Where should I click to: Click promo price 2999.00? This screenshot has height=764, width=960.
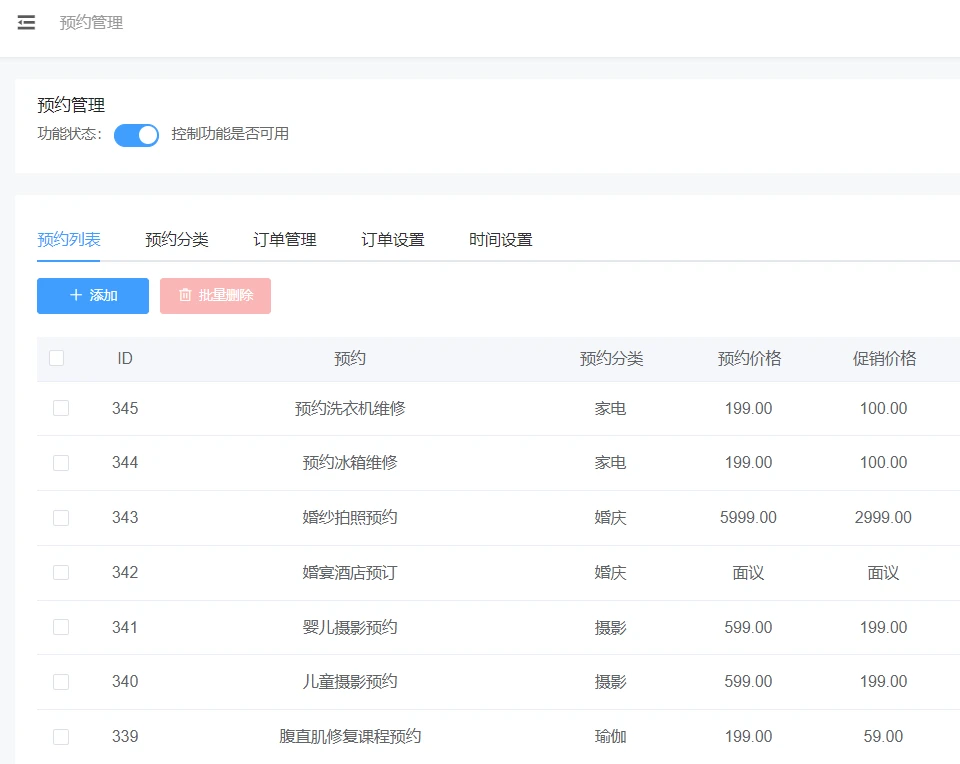coord(883,518)
